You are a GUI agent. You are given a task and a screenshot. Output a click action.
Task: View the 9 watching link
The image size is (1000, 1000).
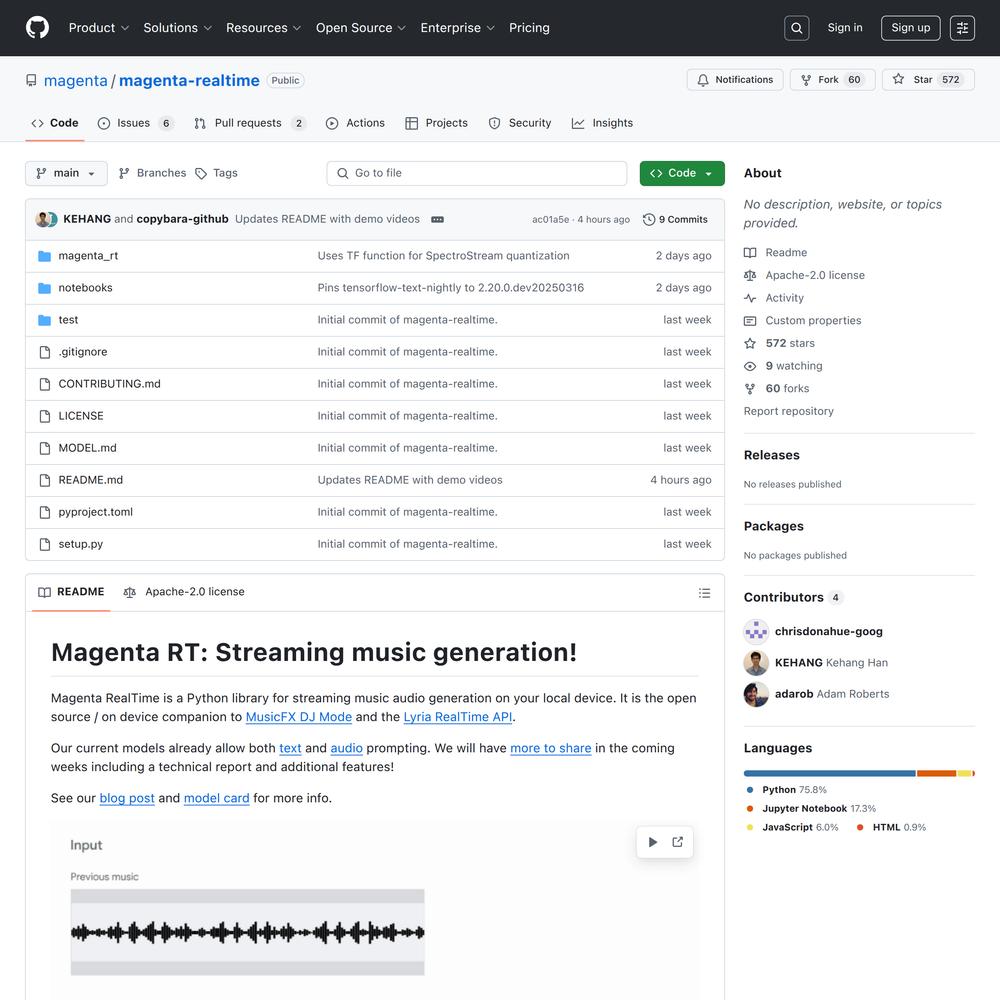pos(794,366)
